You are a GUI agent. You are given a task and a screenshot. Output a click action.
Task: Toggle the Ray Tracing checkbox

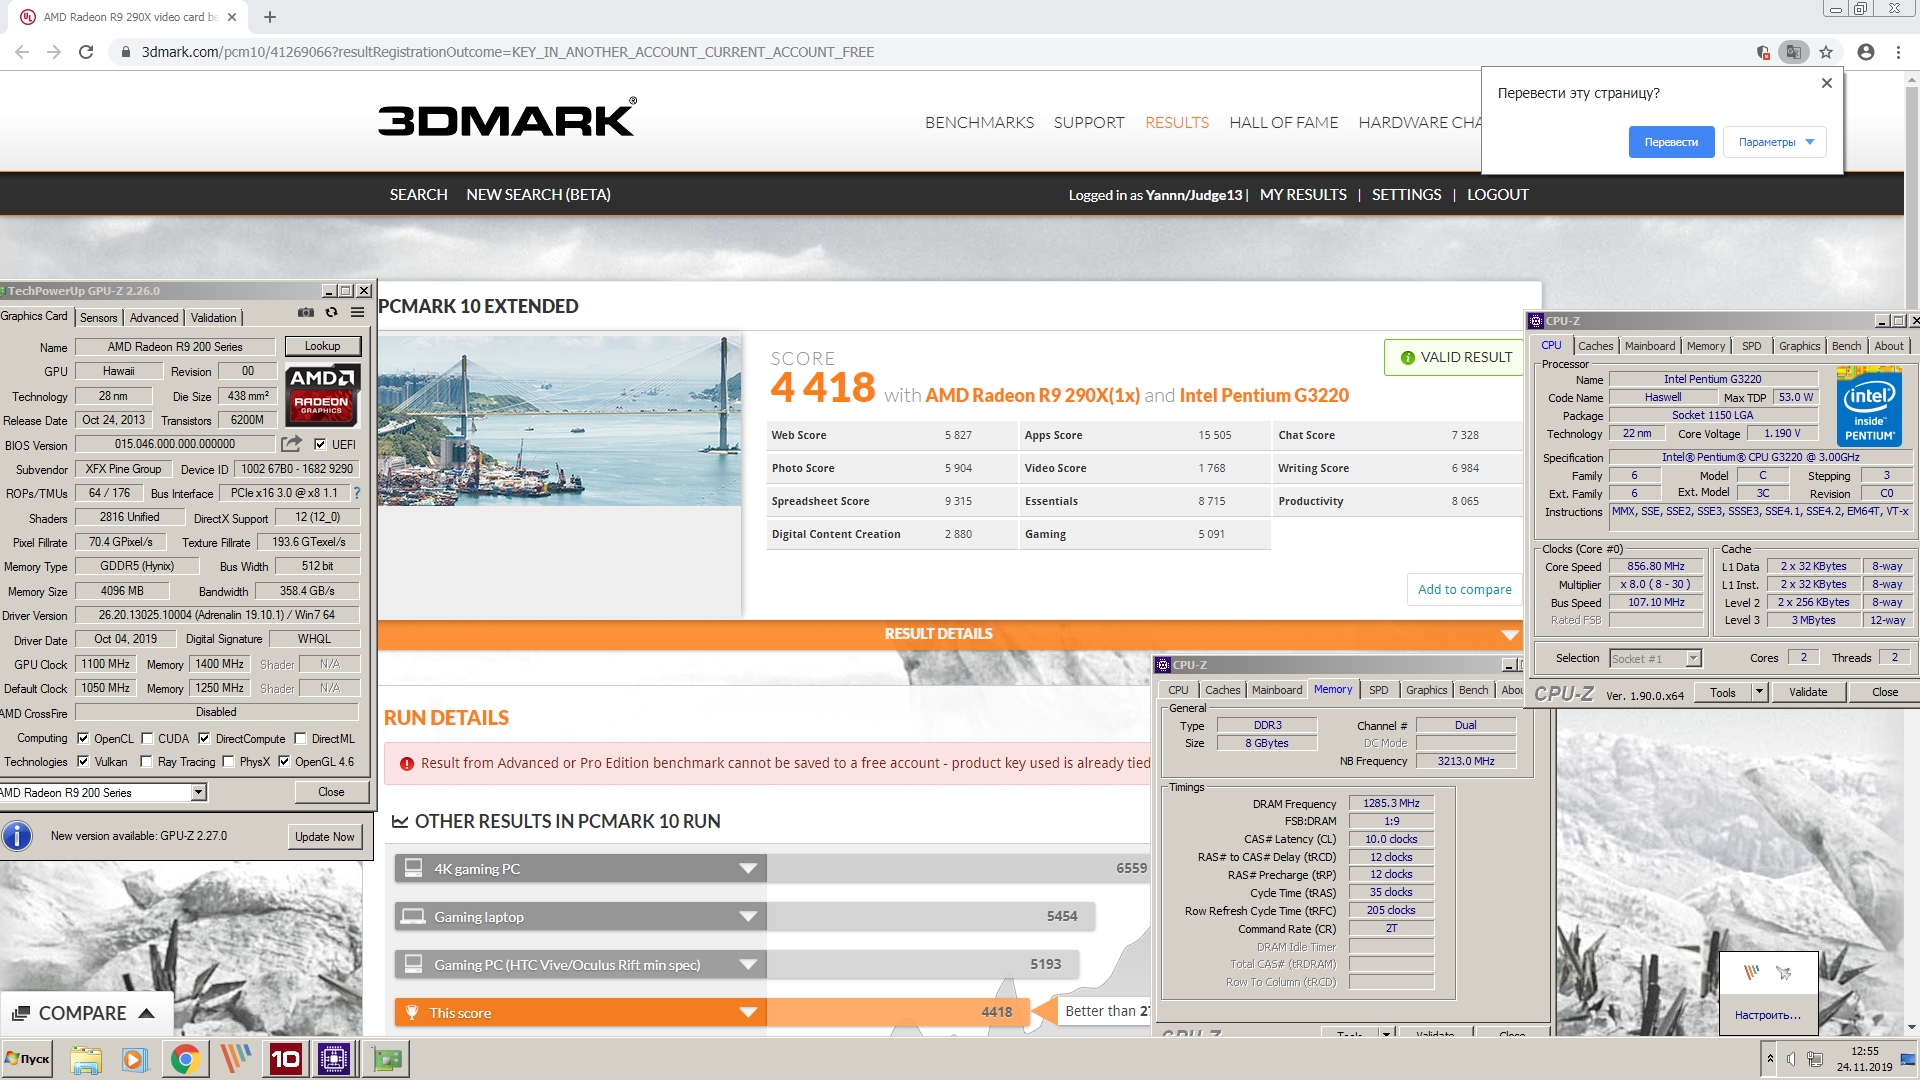tap(147, 762)
